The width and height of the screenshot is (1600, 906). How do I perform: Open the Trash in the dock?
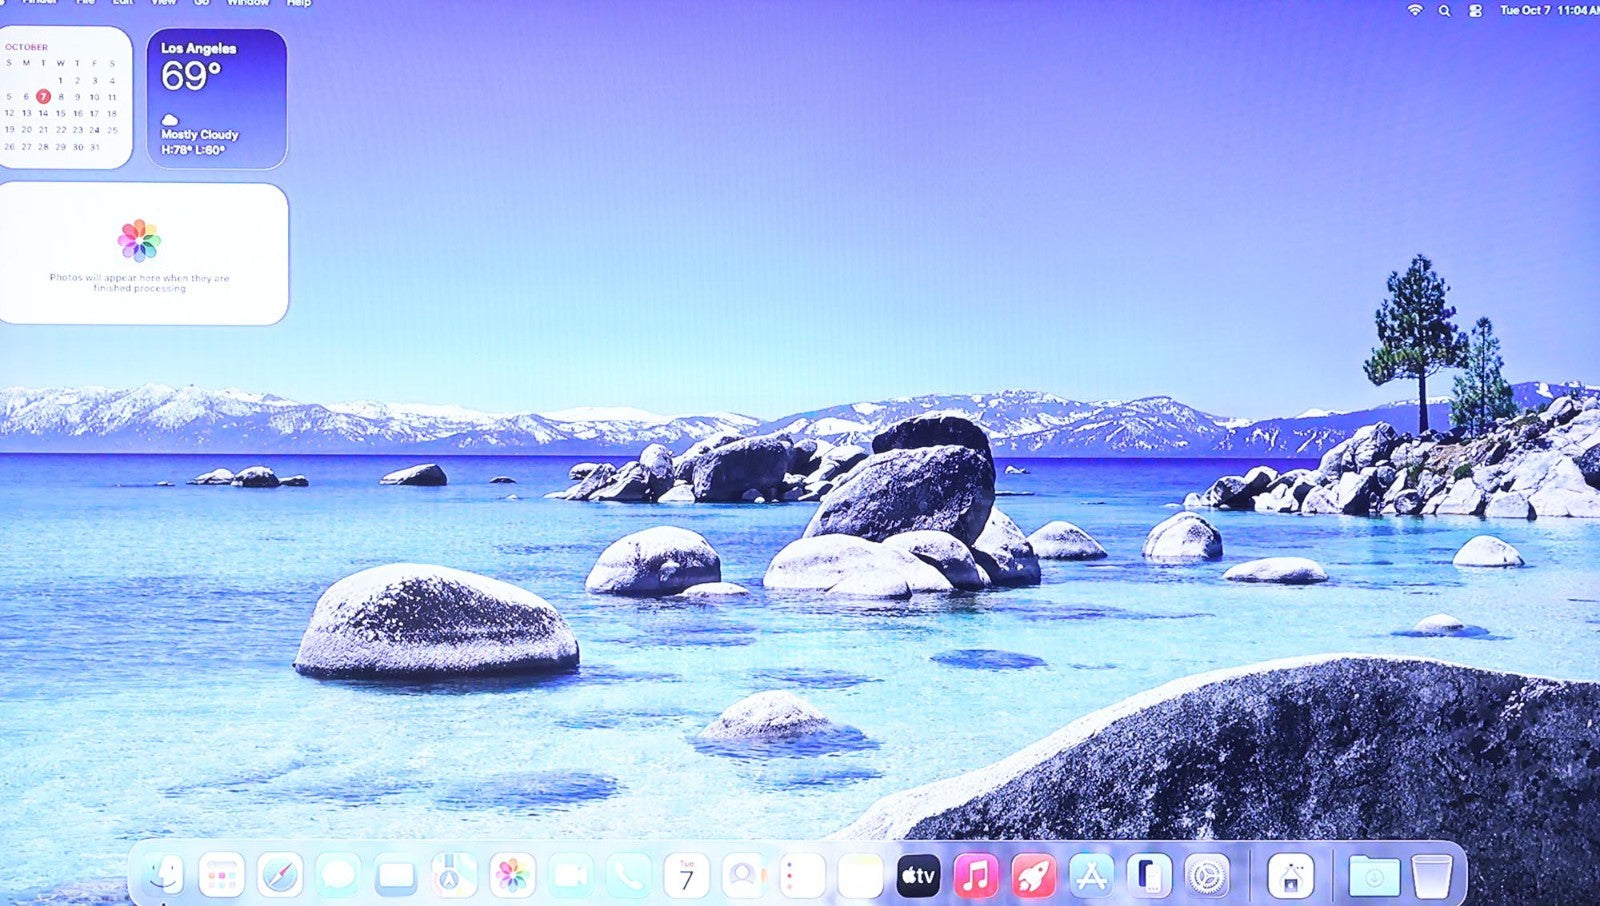(x=1432, y=876)
